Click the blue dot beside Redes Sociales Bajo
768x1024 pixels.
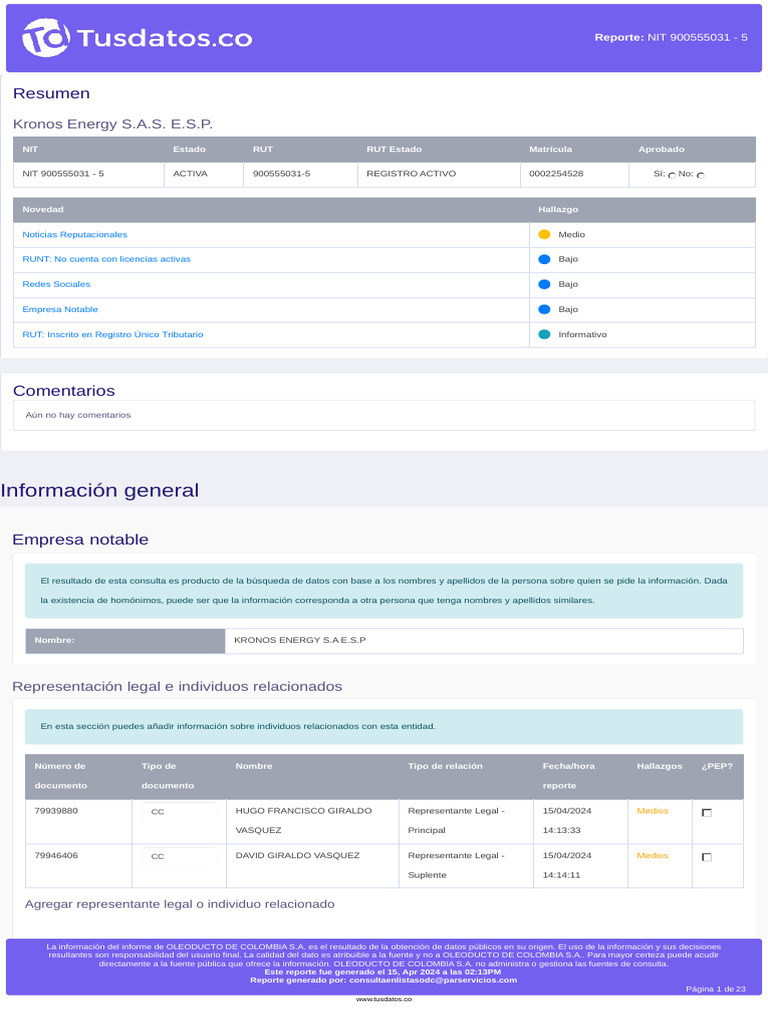(544, 284)
